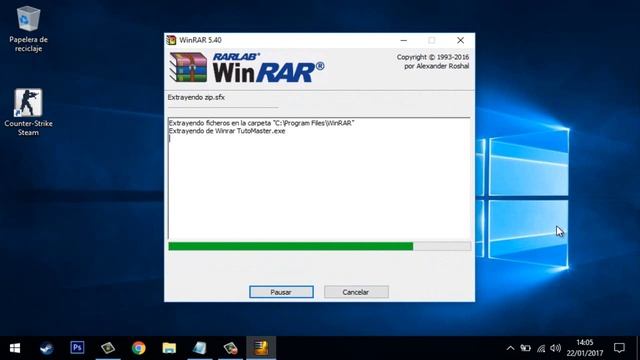The height and width of the screenshot is (360, 640).
Task: Open the taskbar app right of File Explorer
Action: (x=200, y=348)
